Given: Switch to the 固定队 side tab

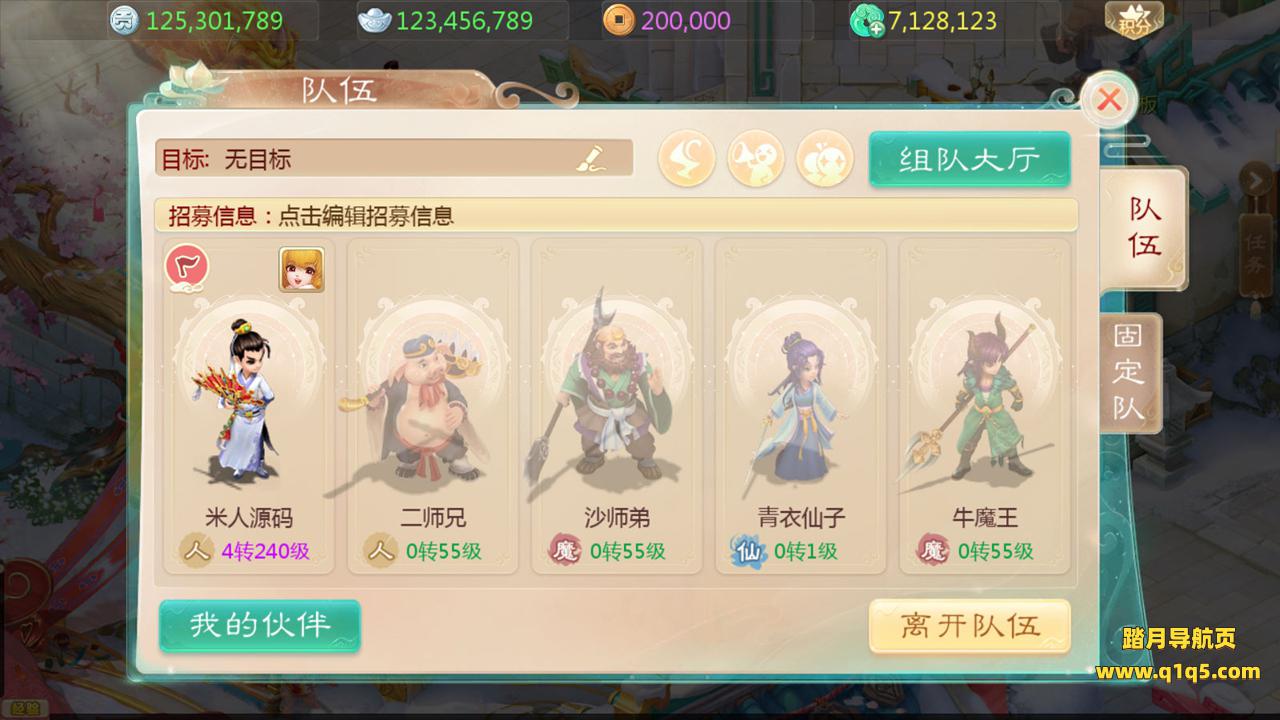Looking at the screenshot, I should point(1130,372).
